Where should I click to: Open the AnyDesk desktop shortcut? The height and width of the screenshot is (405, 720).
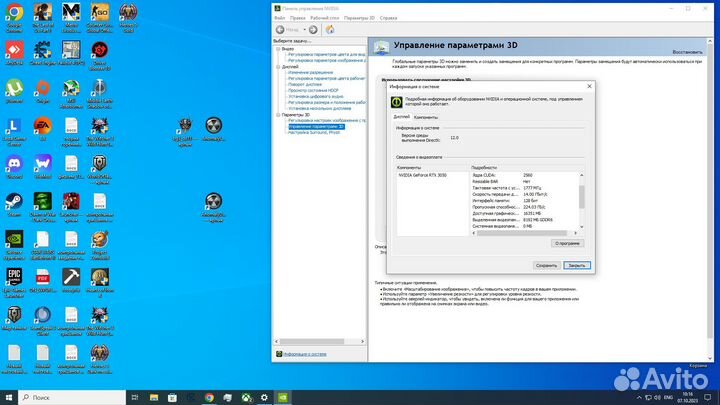[x=14, y=51]
